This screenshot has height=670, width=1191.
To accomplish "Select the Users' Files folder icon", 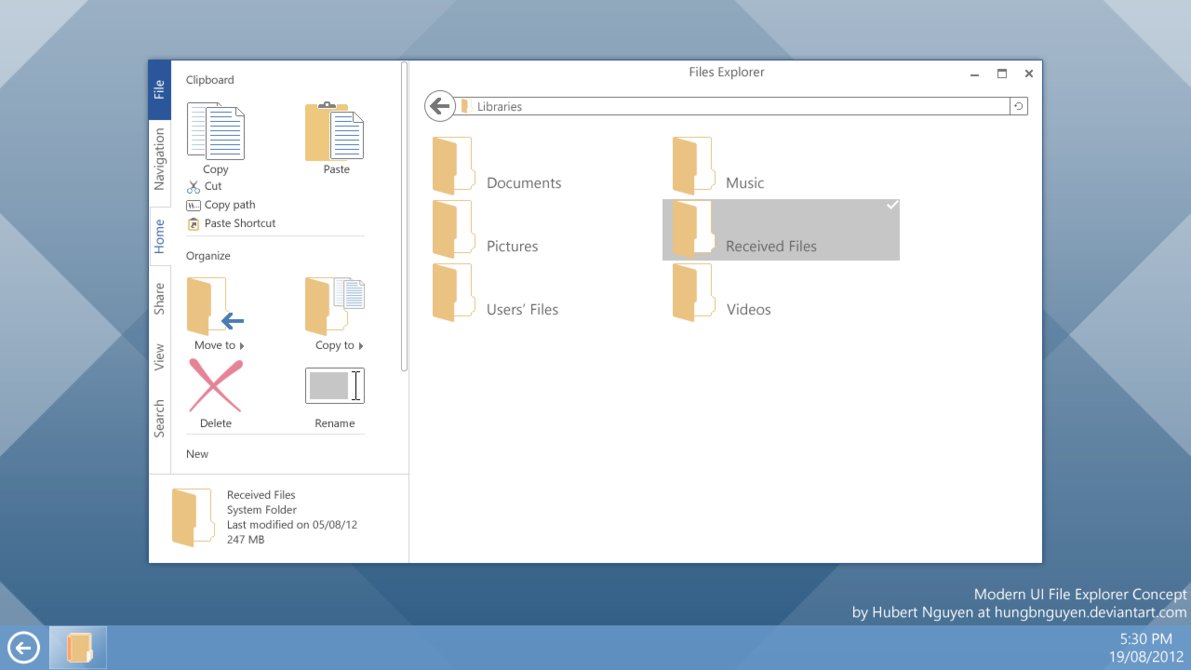I will (x=453, y=292).
